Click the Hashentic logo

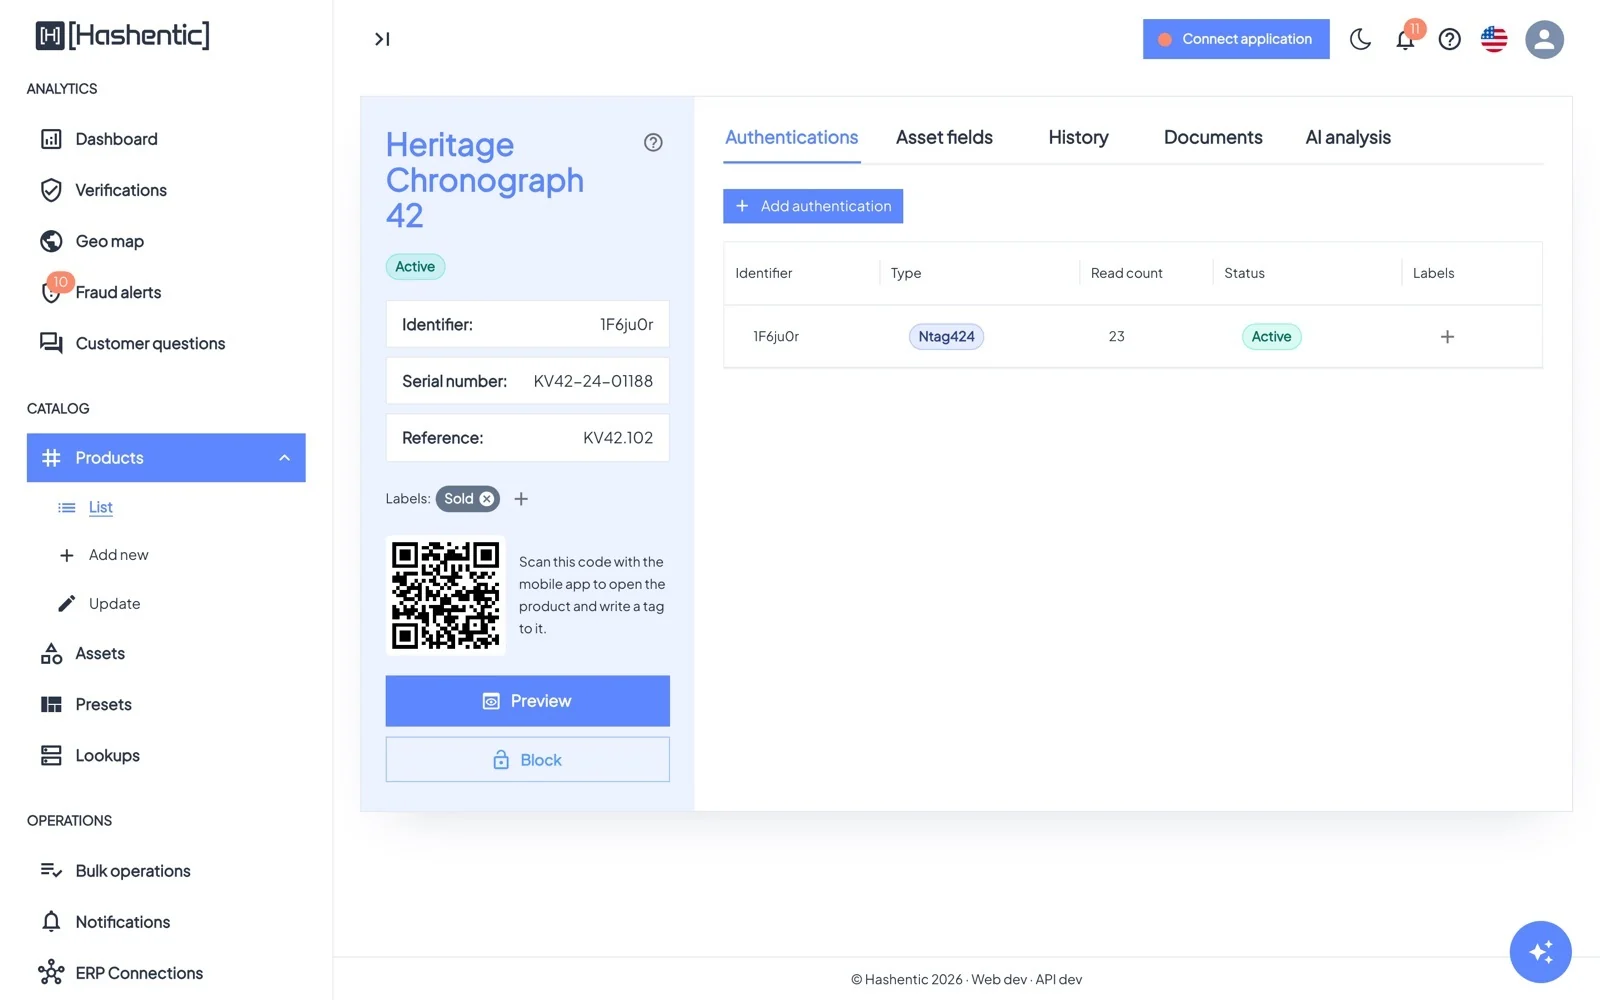122,36
